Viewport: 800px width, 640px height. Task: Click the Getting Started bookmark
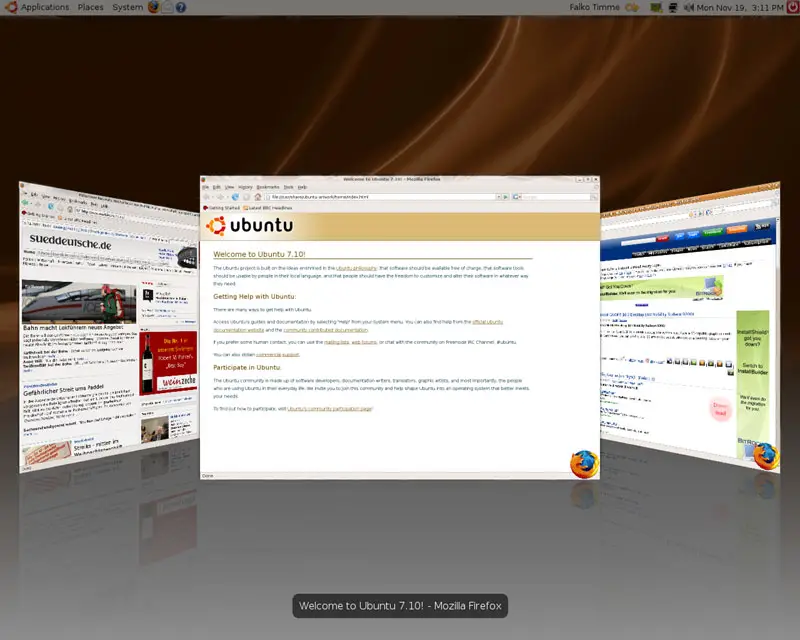[x=221, y=208]
